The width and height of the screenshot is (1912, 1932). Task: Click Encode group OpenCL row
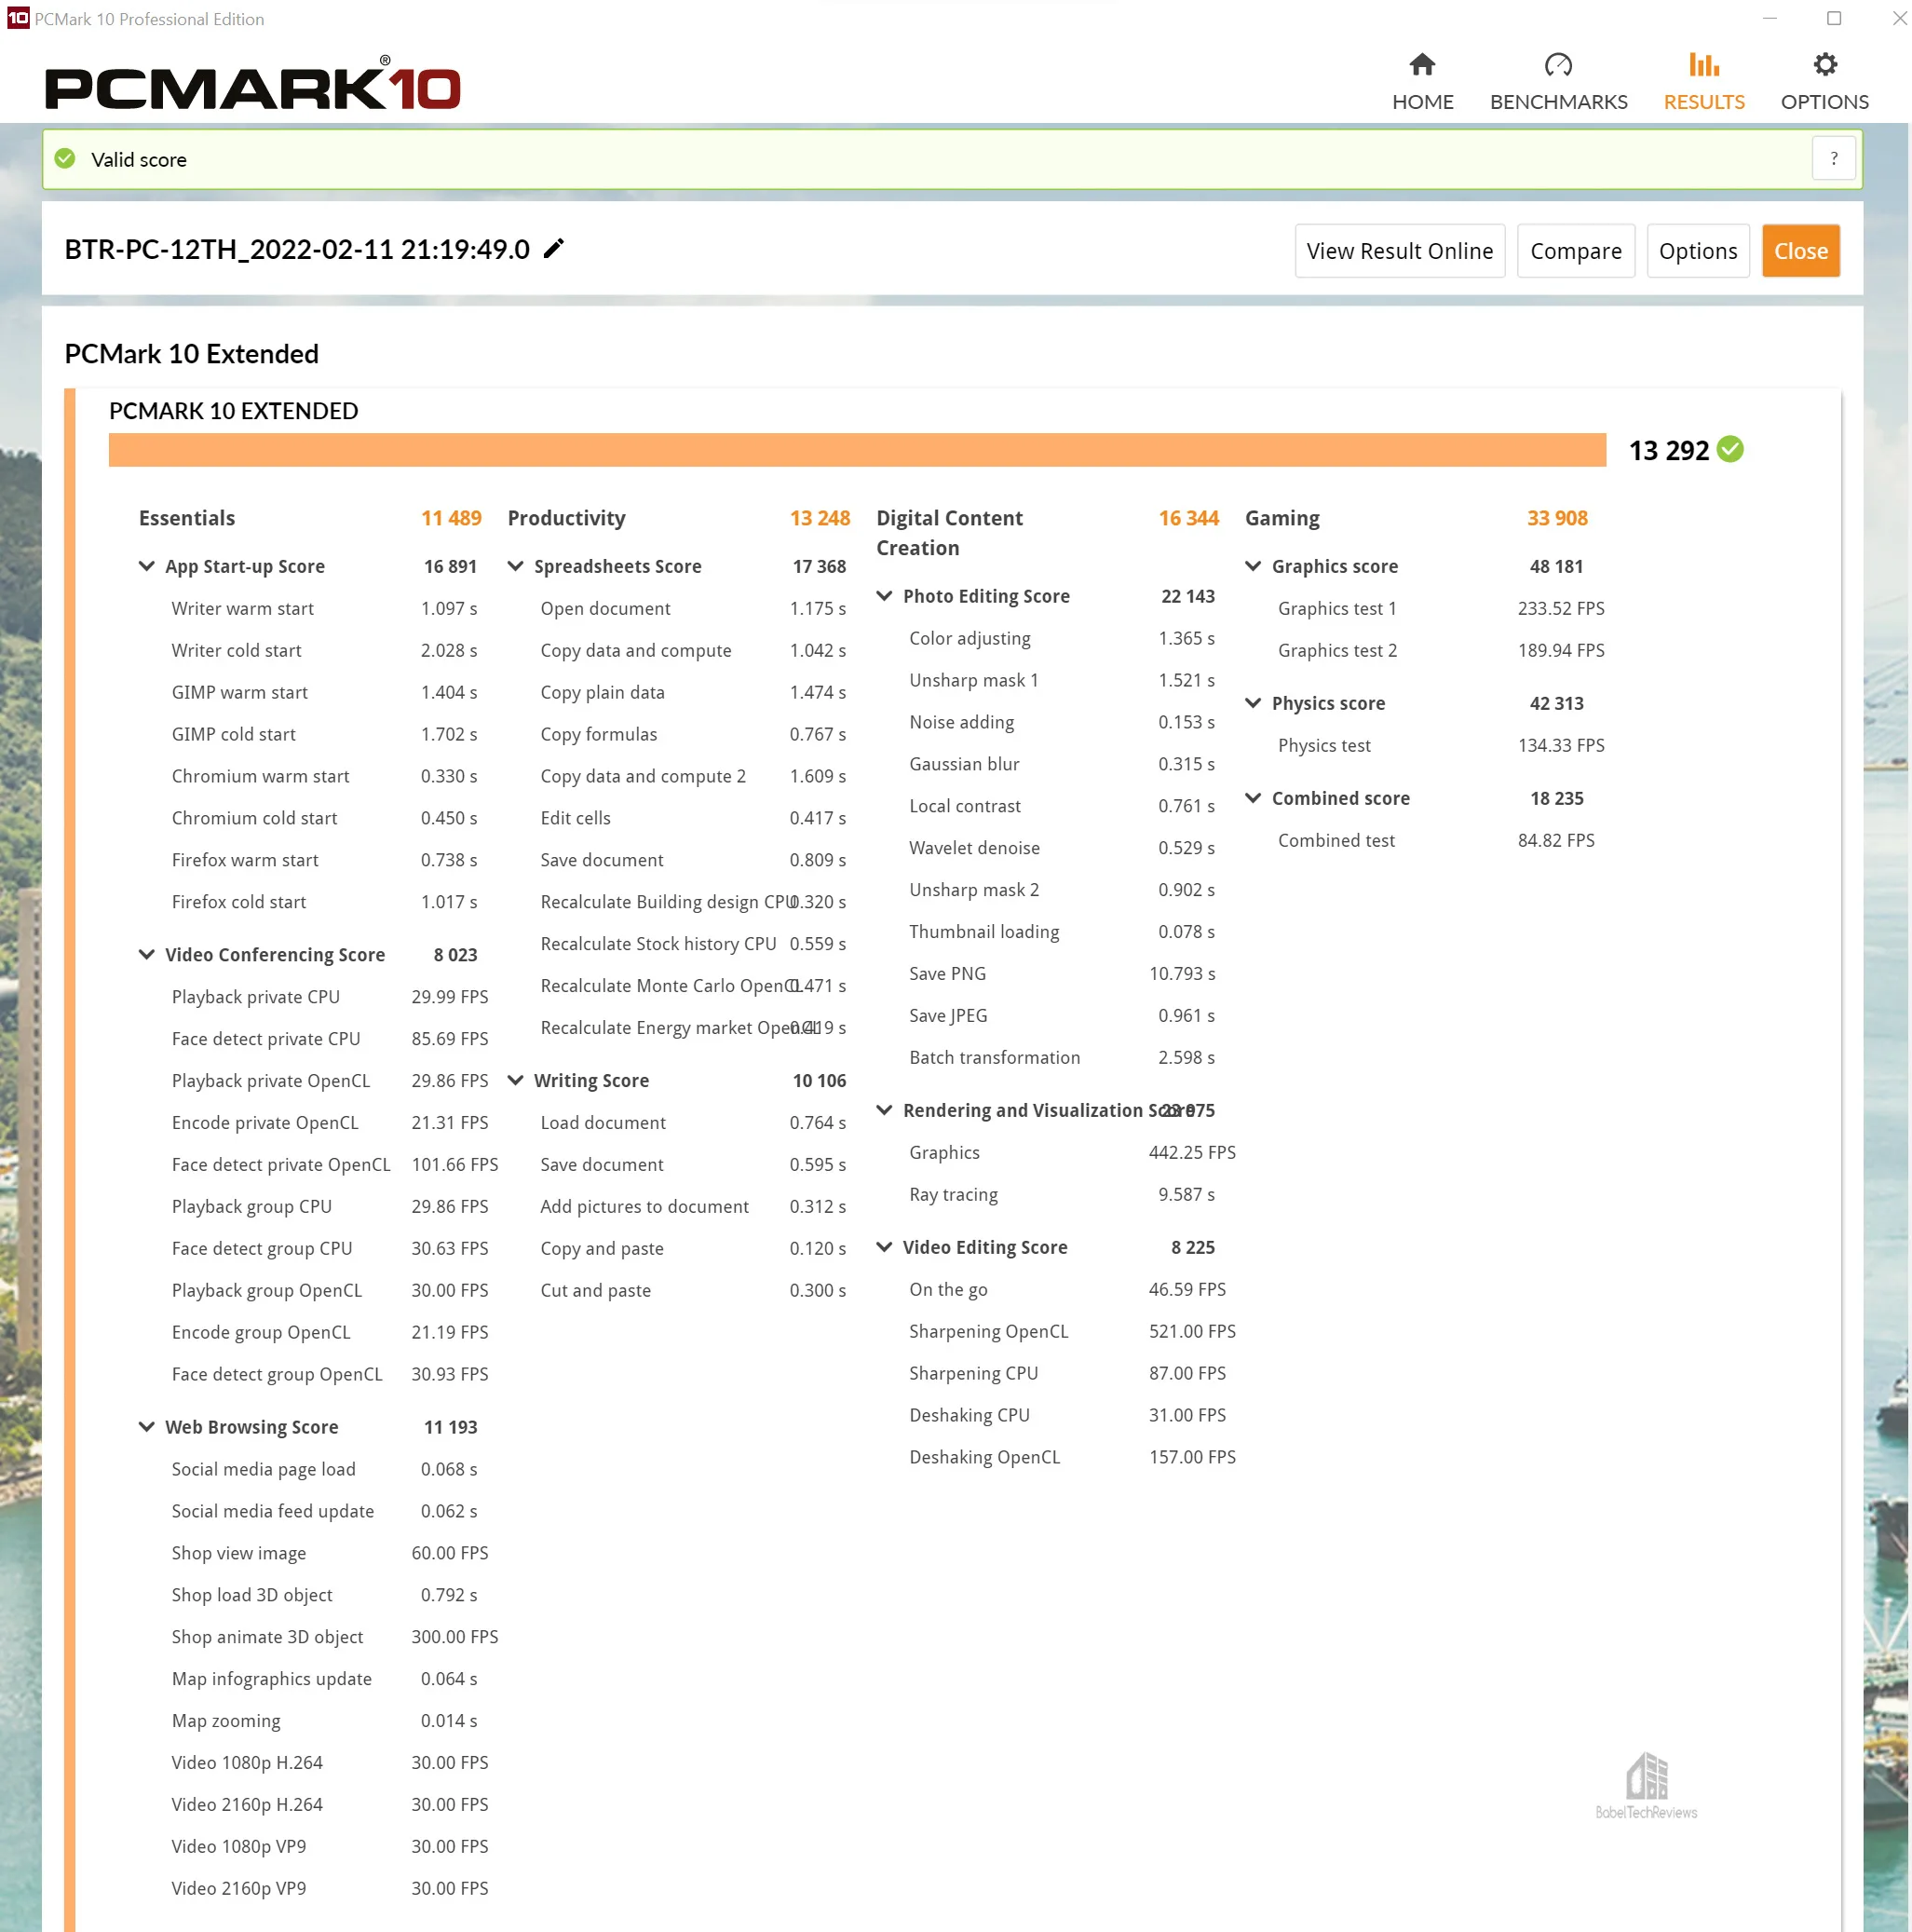click(329, 1333)
